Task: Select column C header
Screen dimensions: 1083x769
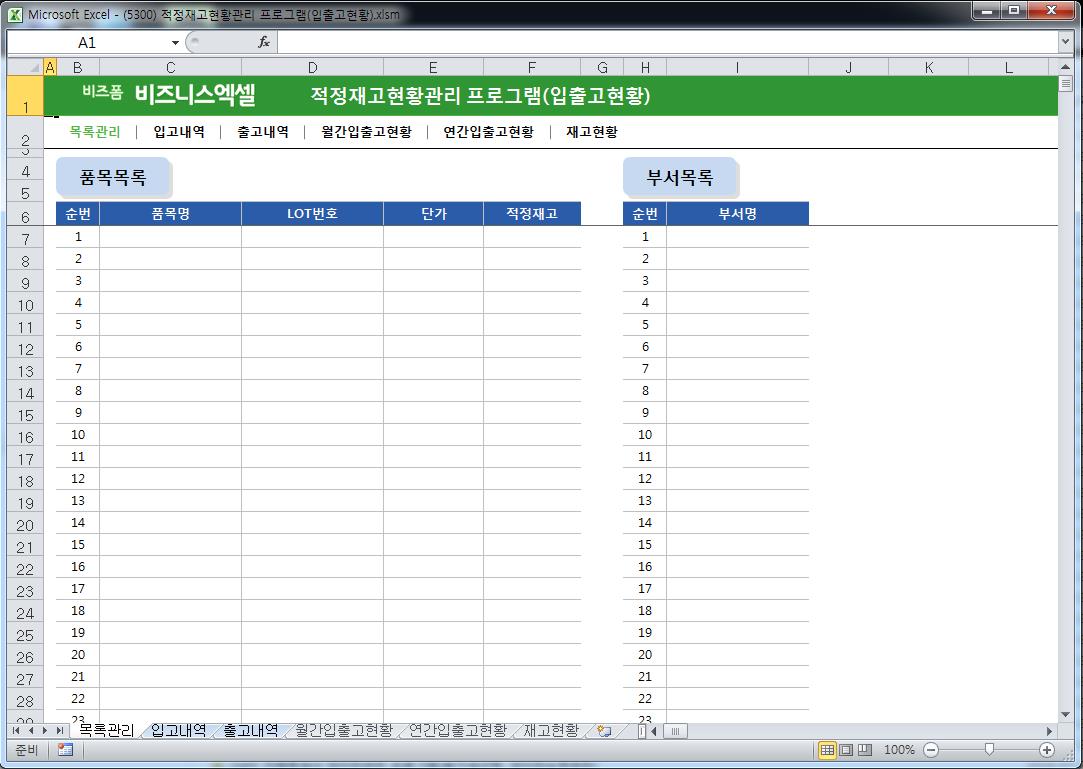Action: pyautogui.click(x=171, y=68)
